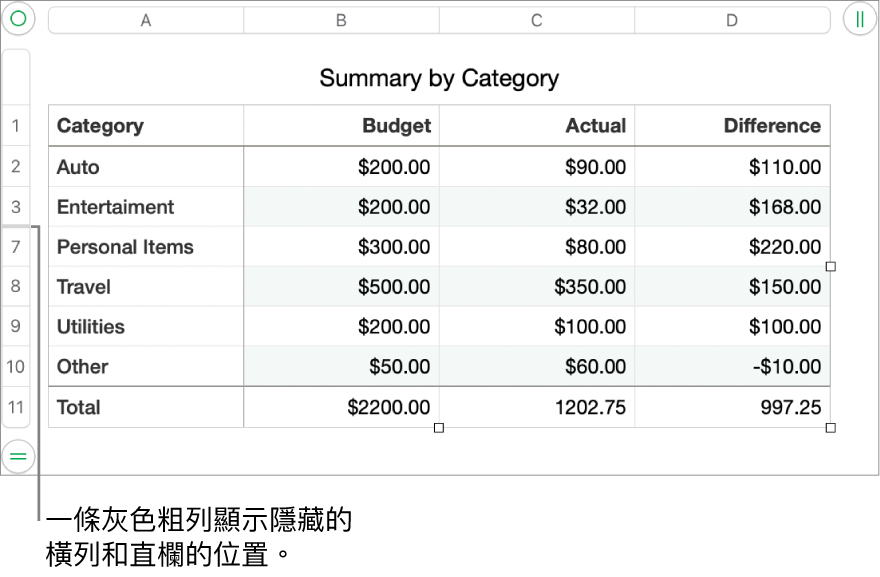
Task: Select the Entertaiment category cell
Action: pos(146,207)
